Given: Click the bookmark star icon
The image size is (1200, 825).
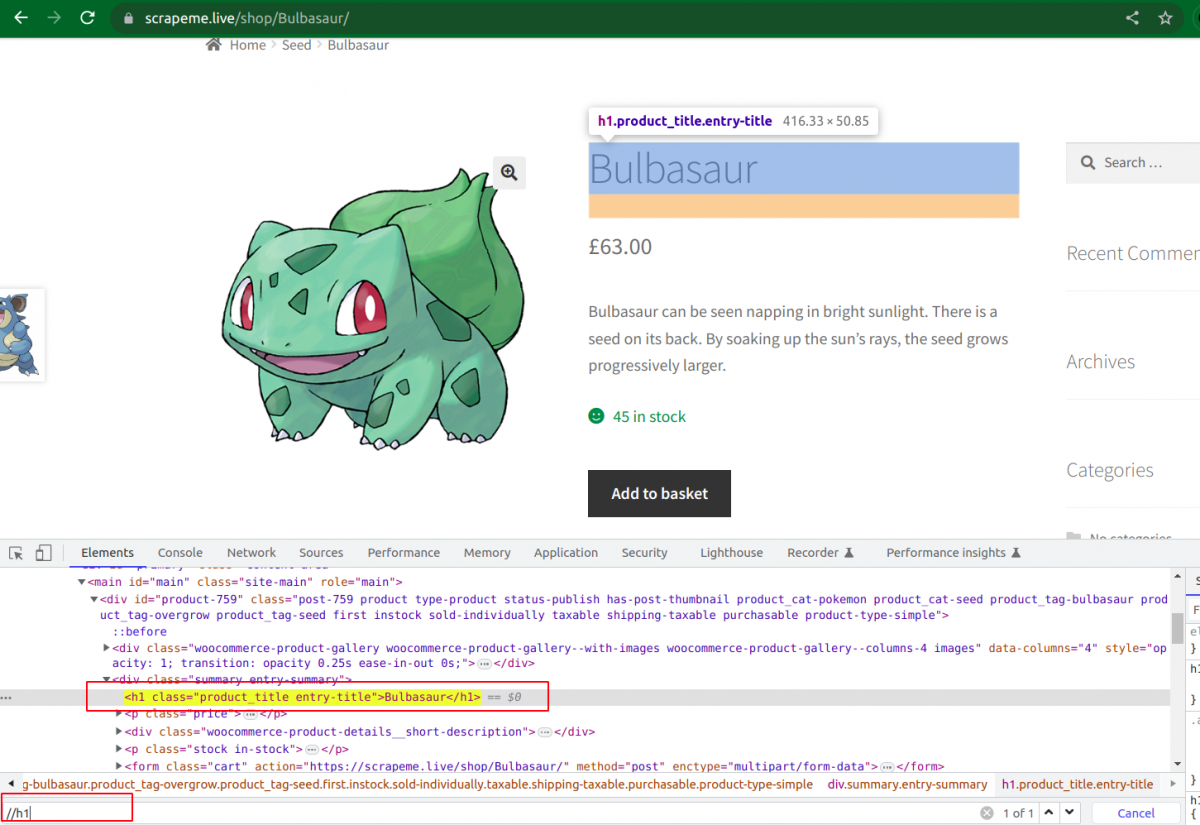Looking at the screenshot, I should [x=1165, y=17].
